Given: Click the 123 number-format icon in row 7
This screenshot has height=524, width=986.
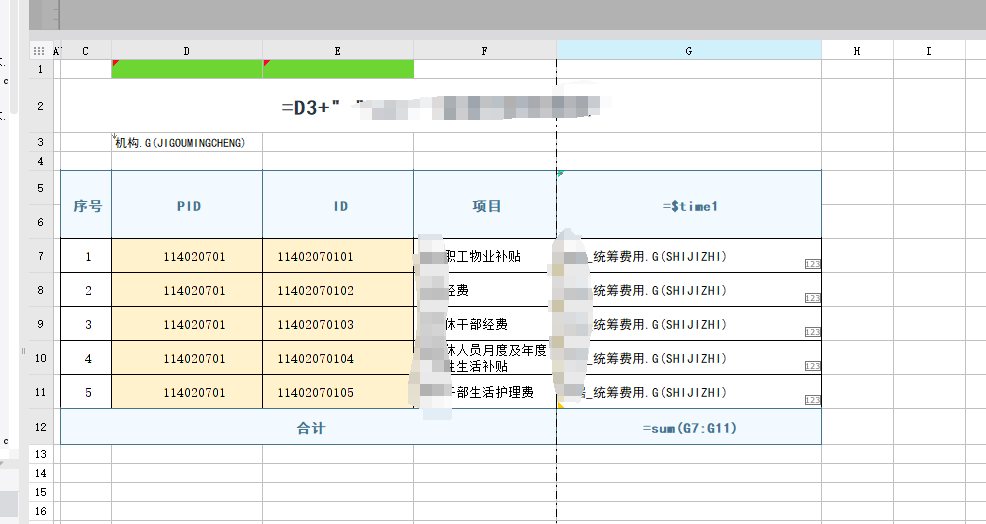Looking at the screenshot, I should tap(812, 264).
